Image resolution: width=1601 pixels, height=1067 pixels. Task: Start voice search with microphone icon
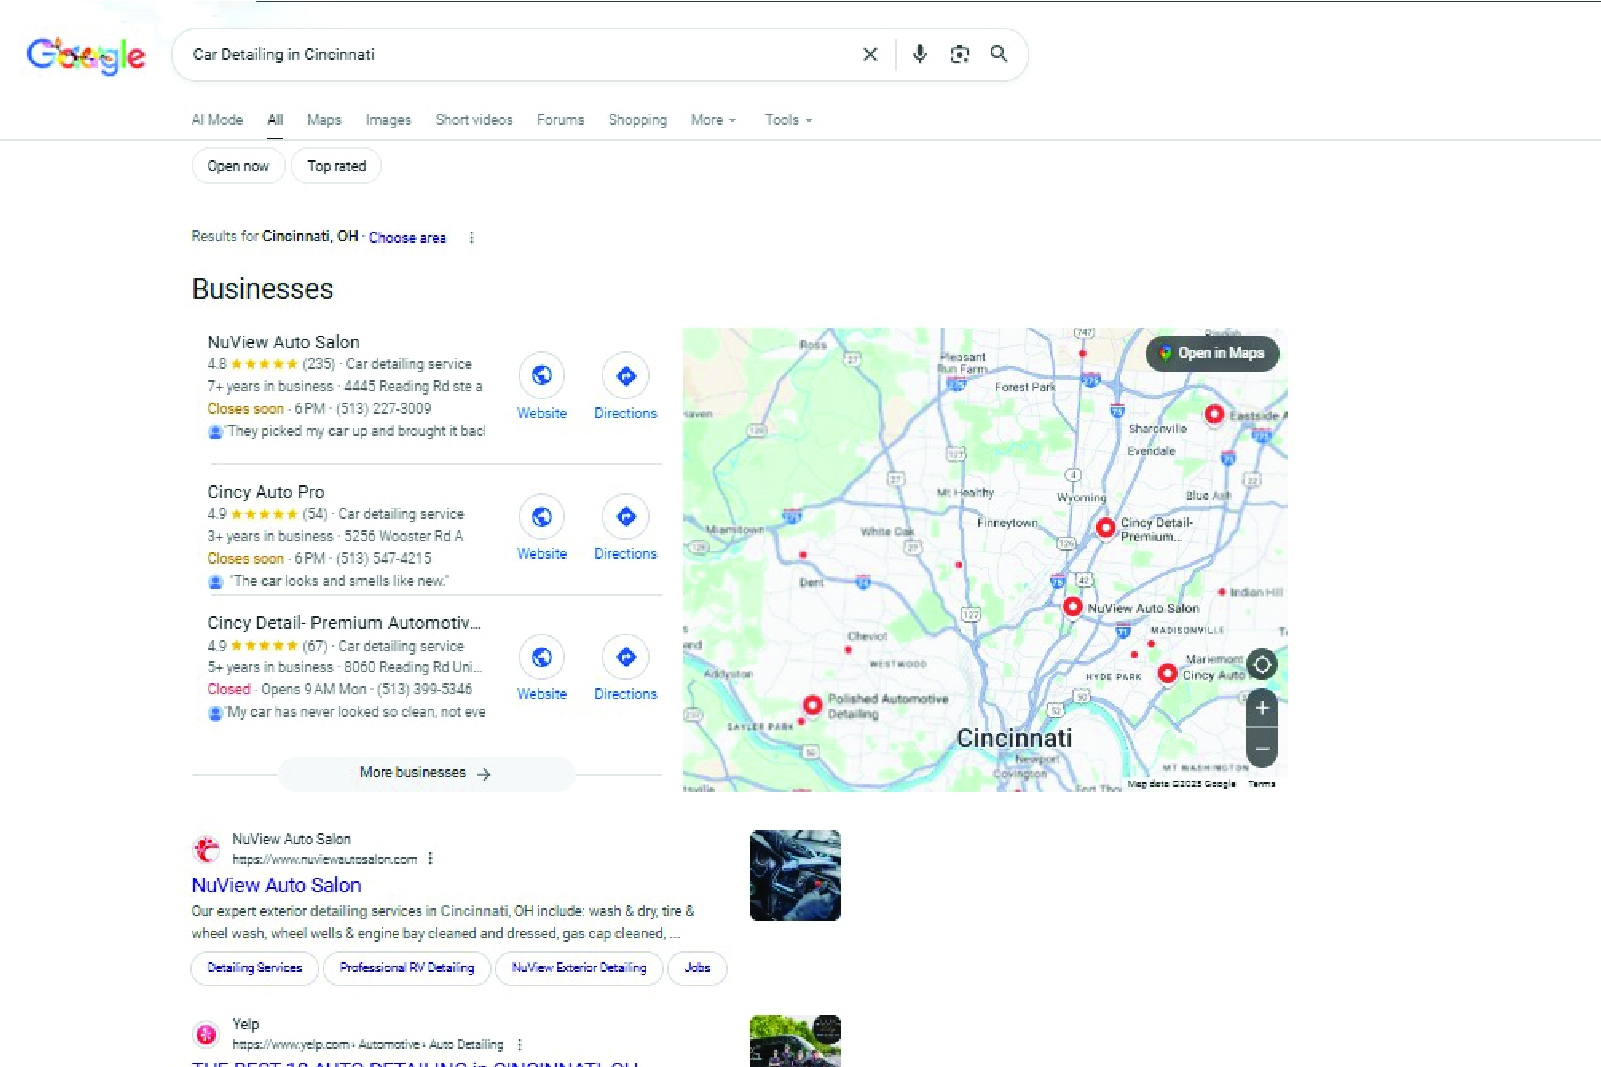coord(920,54)
